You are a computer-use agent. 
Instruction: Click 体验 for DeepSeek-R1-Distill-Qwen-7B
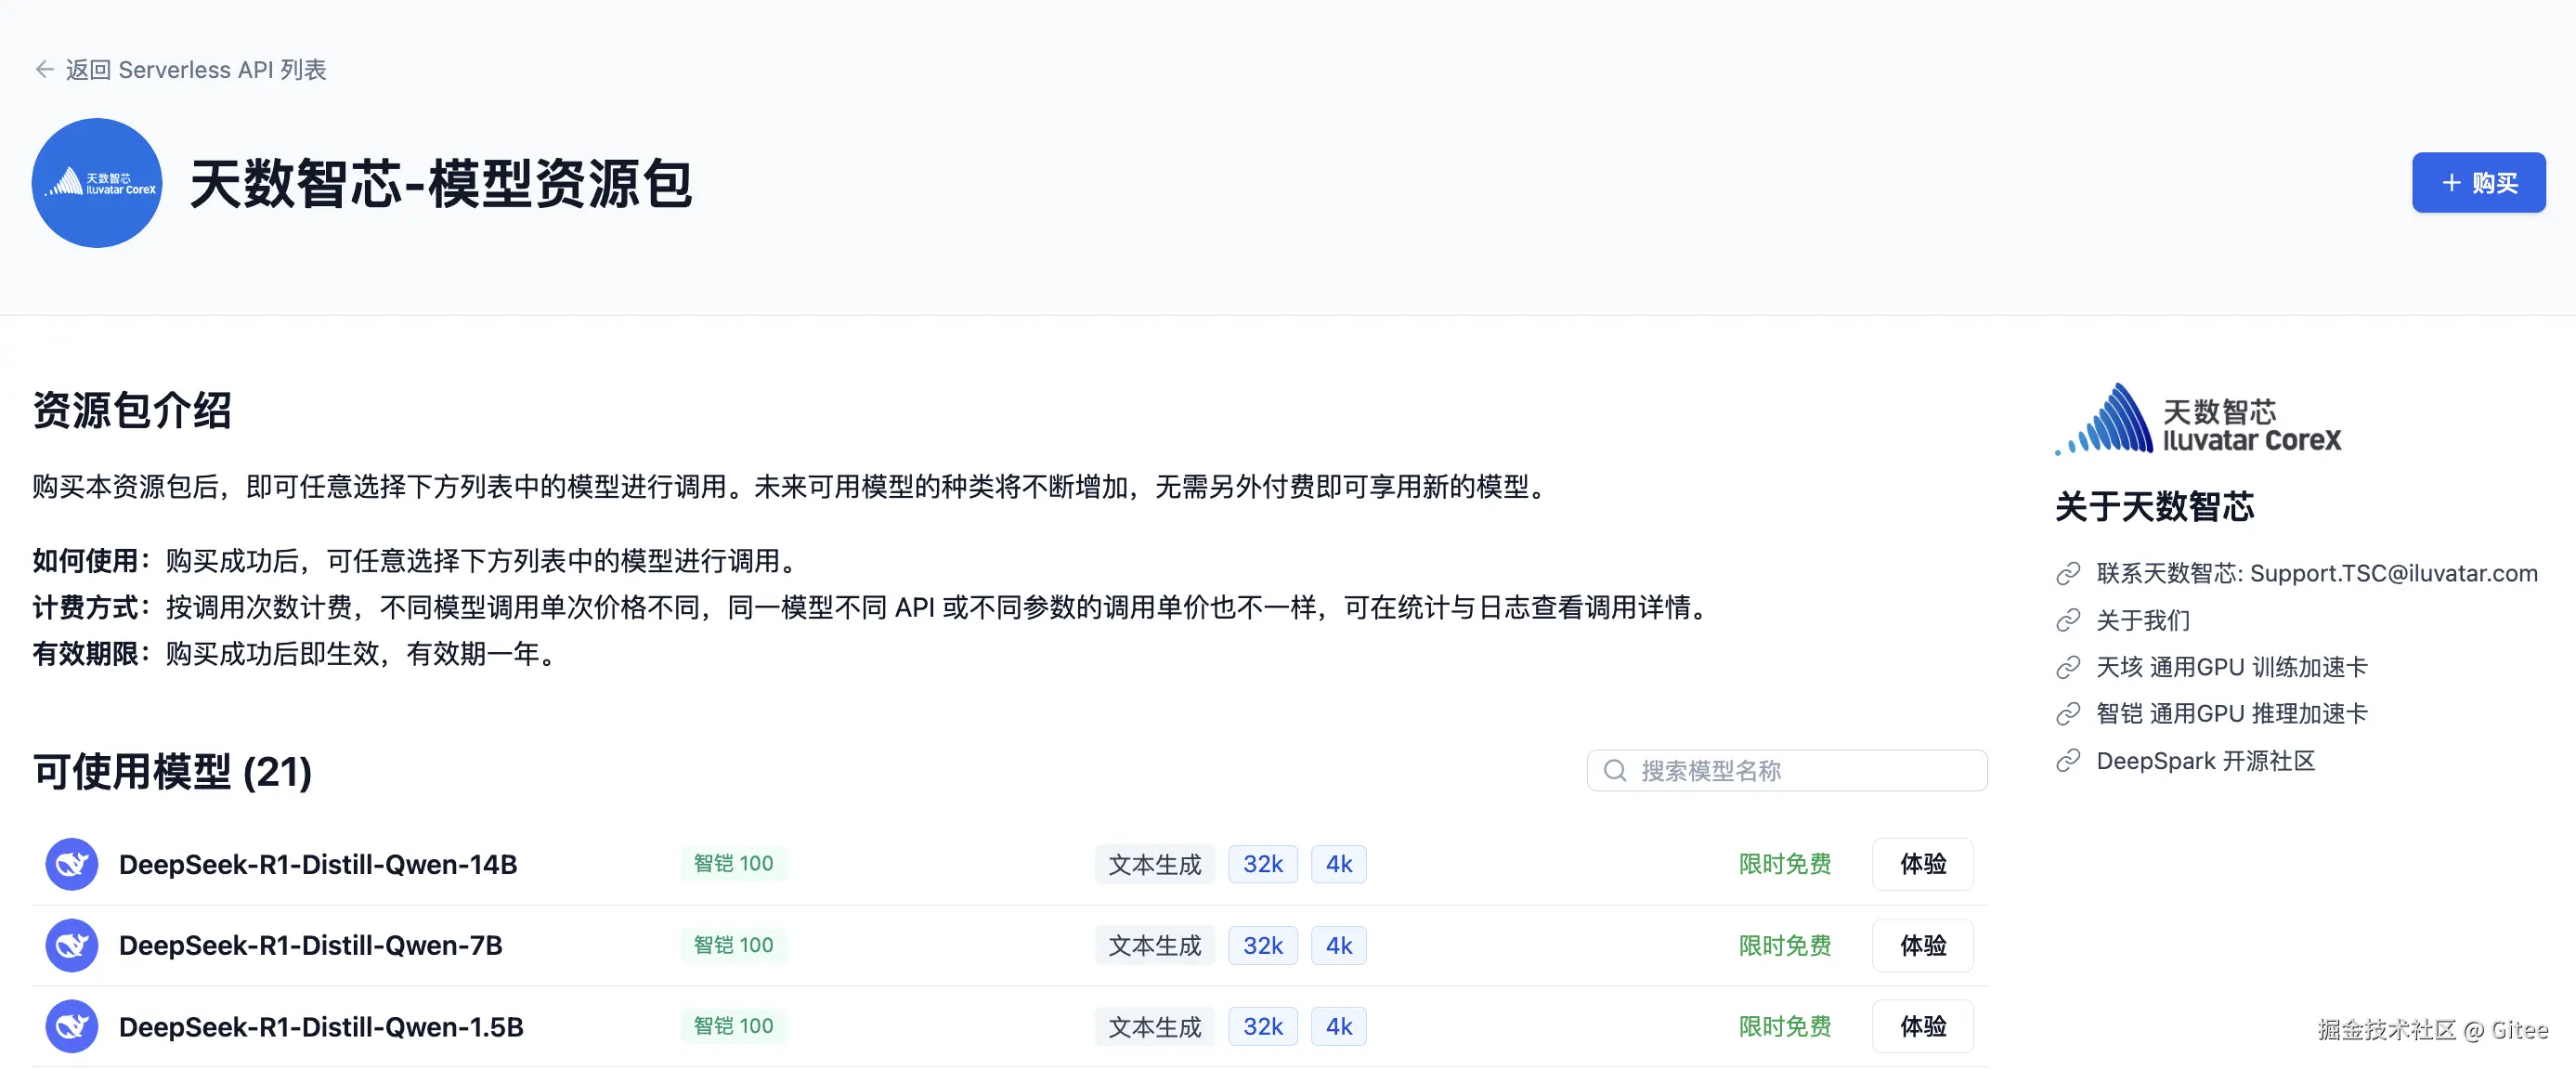tap(1922, 945)
